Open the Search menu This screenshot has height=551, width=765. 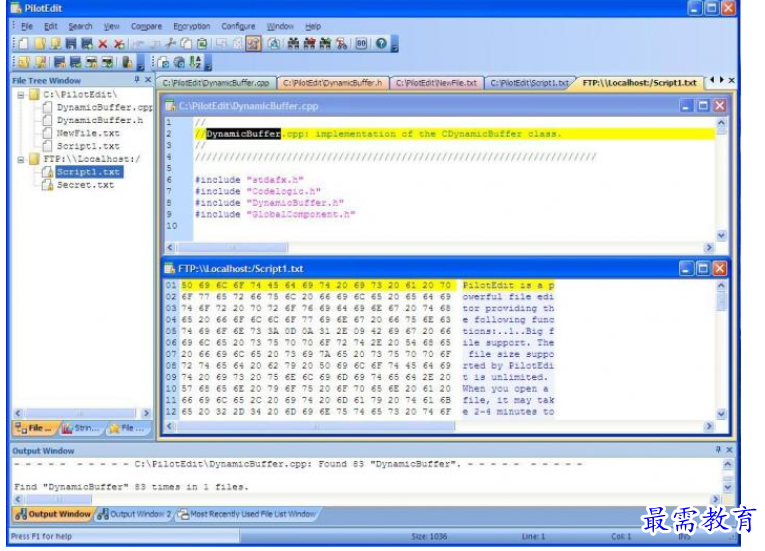(80, 26)
